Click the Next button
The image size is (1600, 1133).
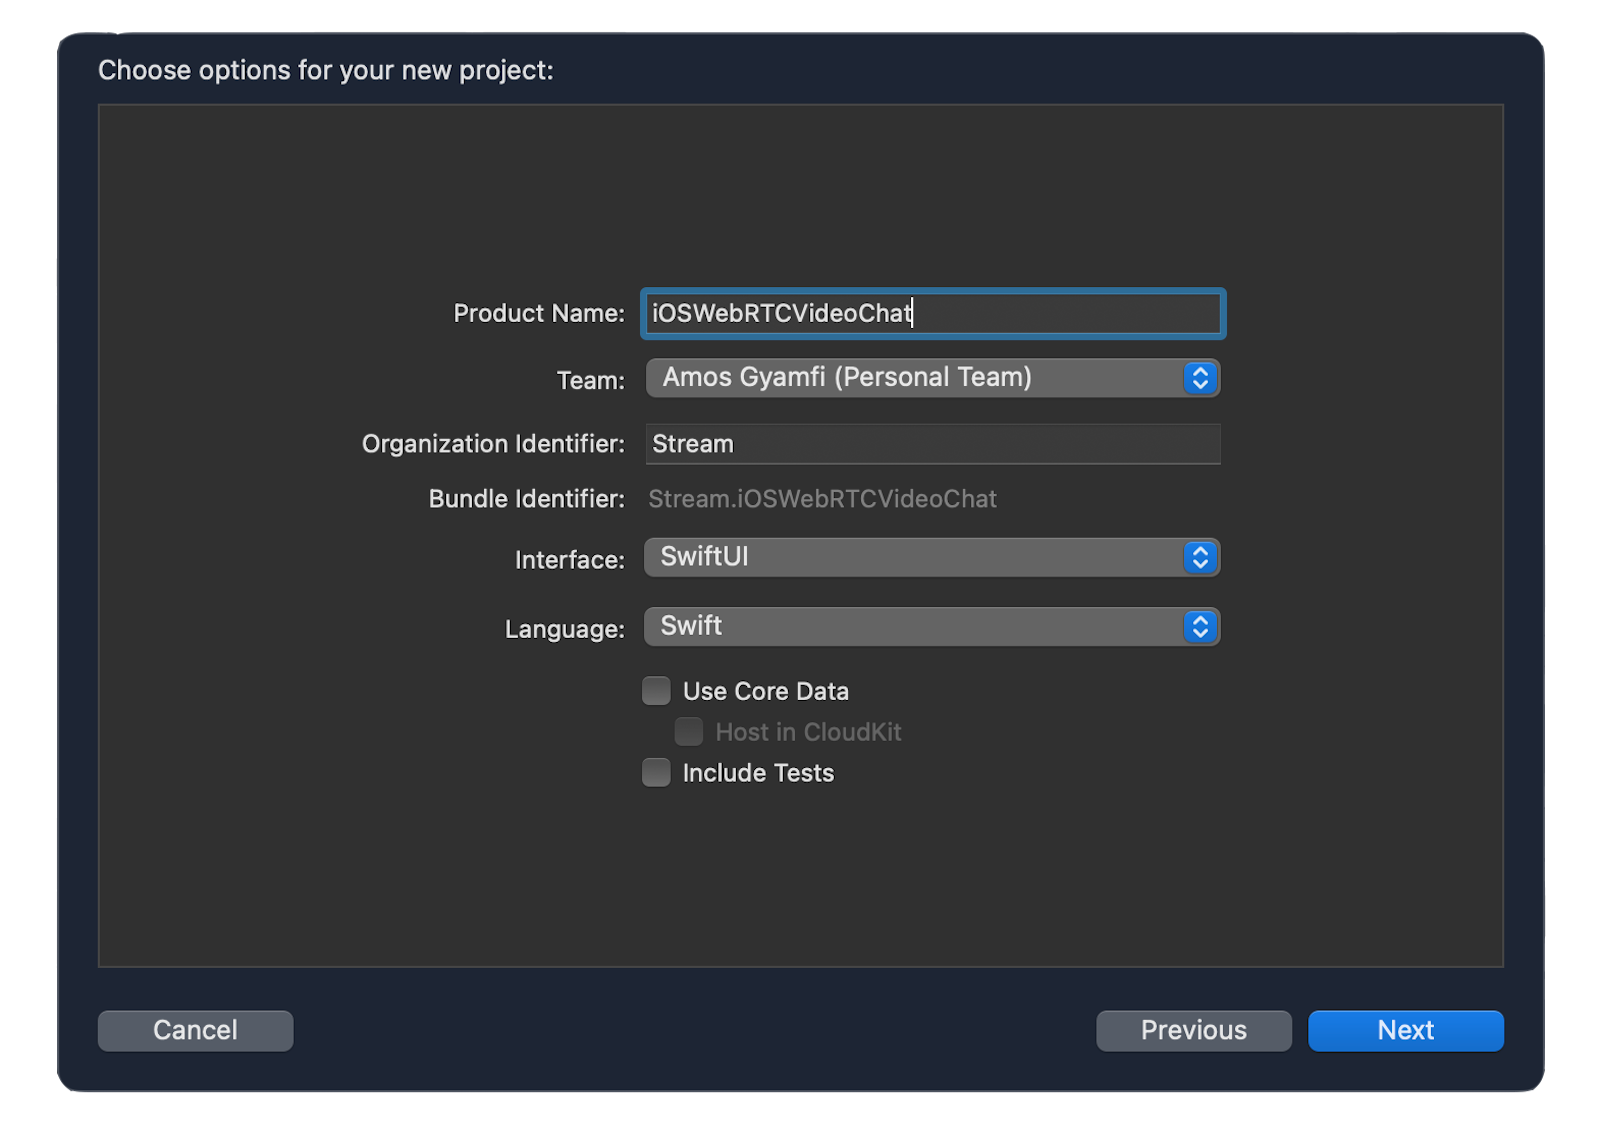(x=1405, y=1030)
